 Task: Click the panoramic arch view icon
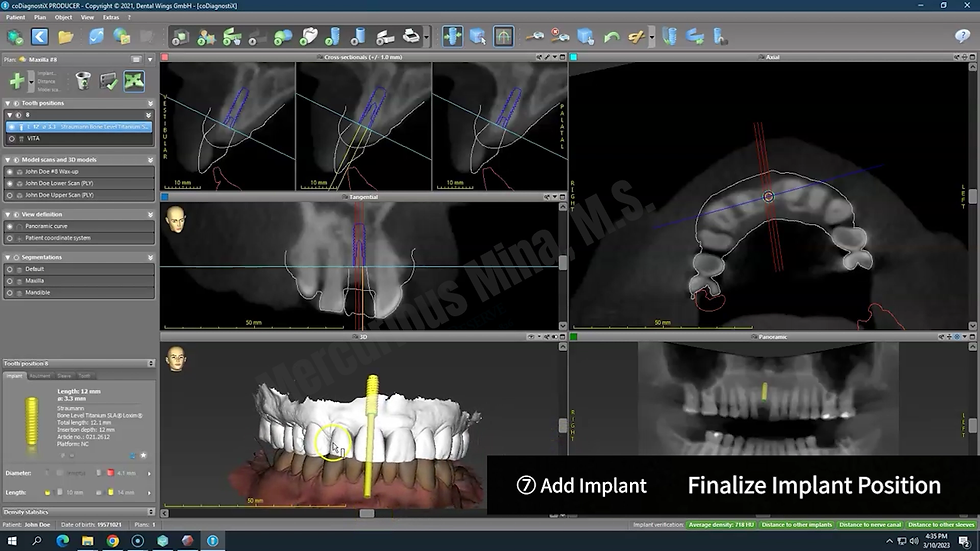[x=503, y=37]
